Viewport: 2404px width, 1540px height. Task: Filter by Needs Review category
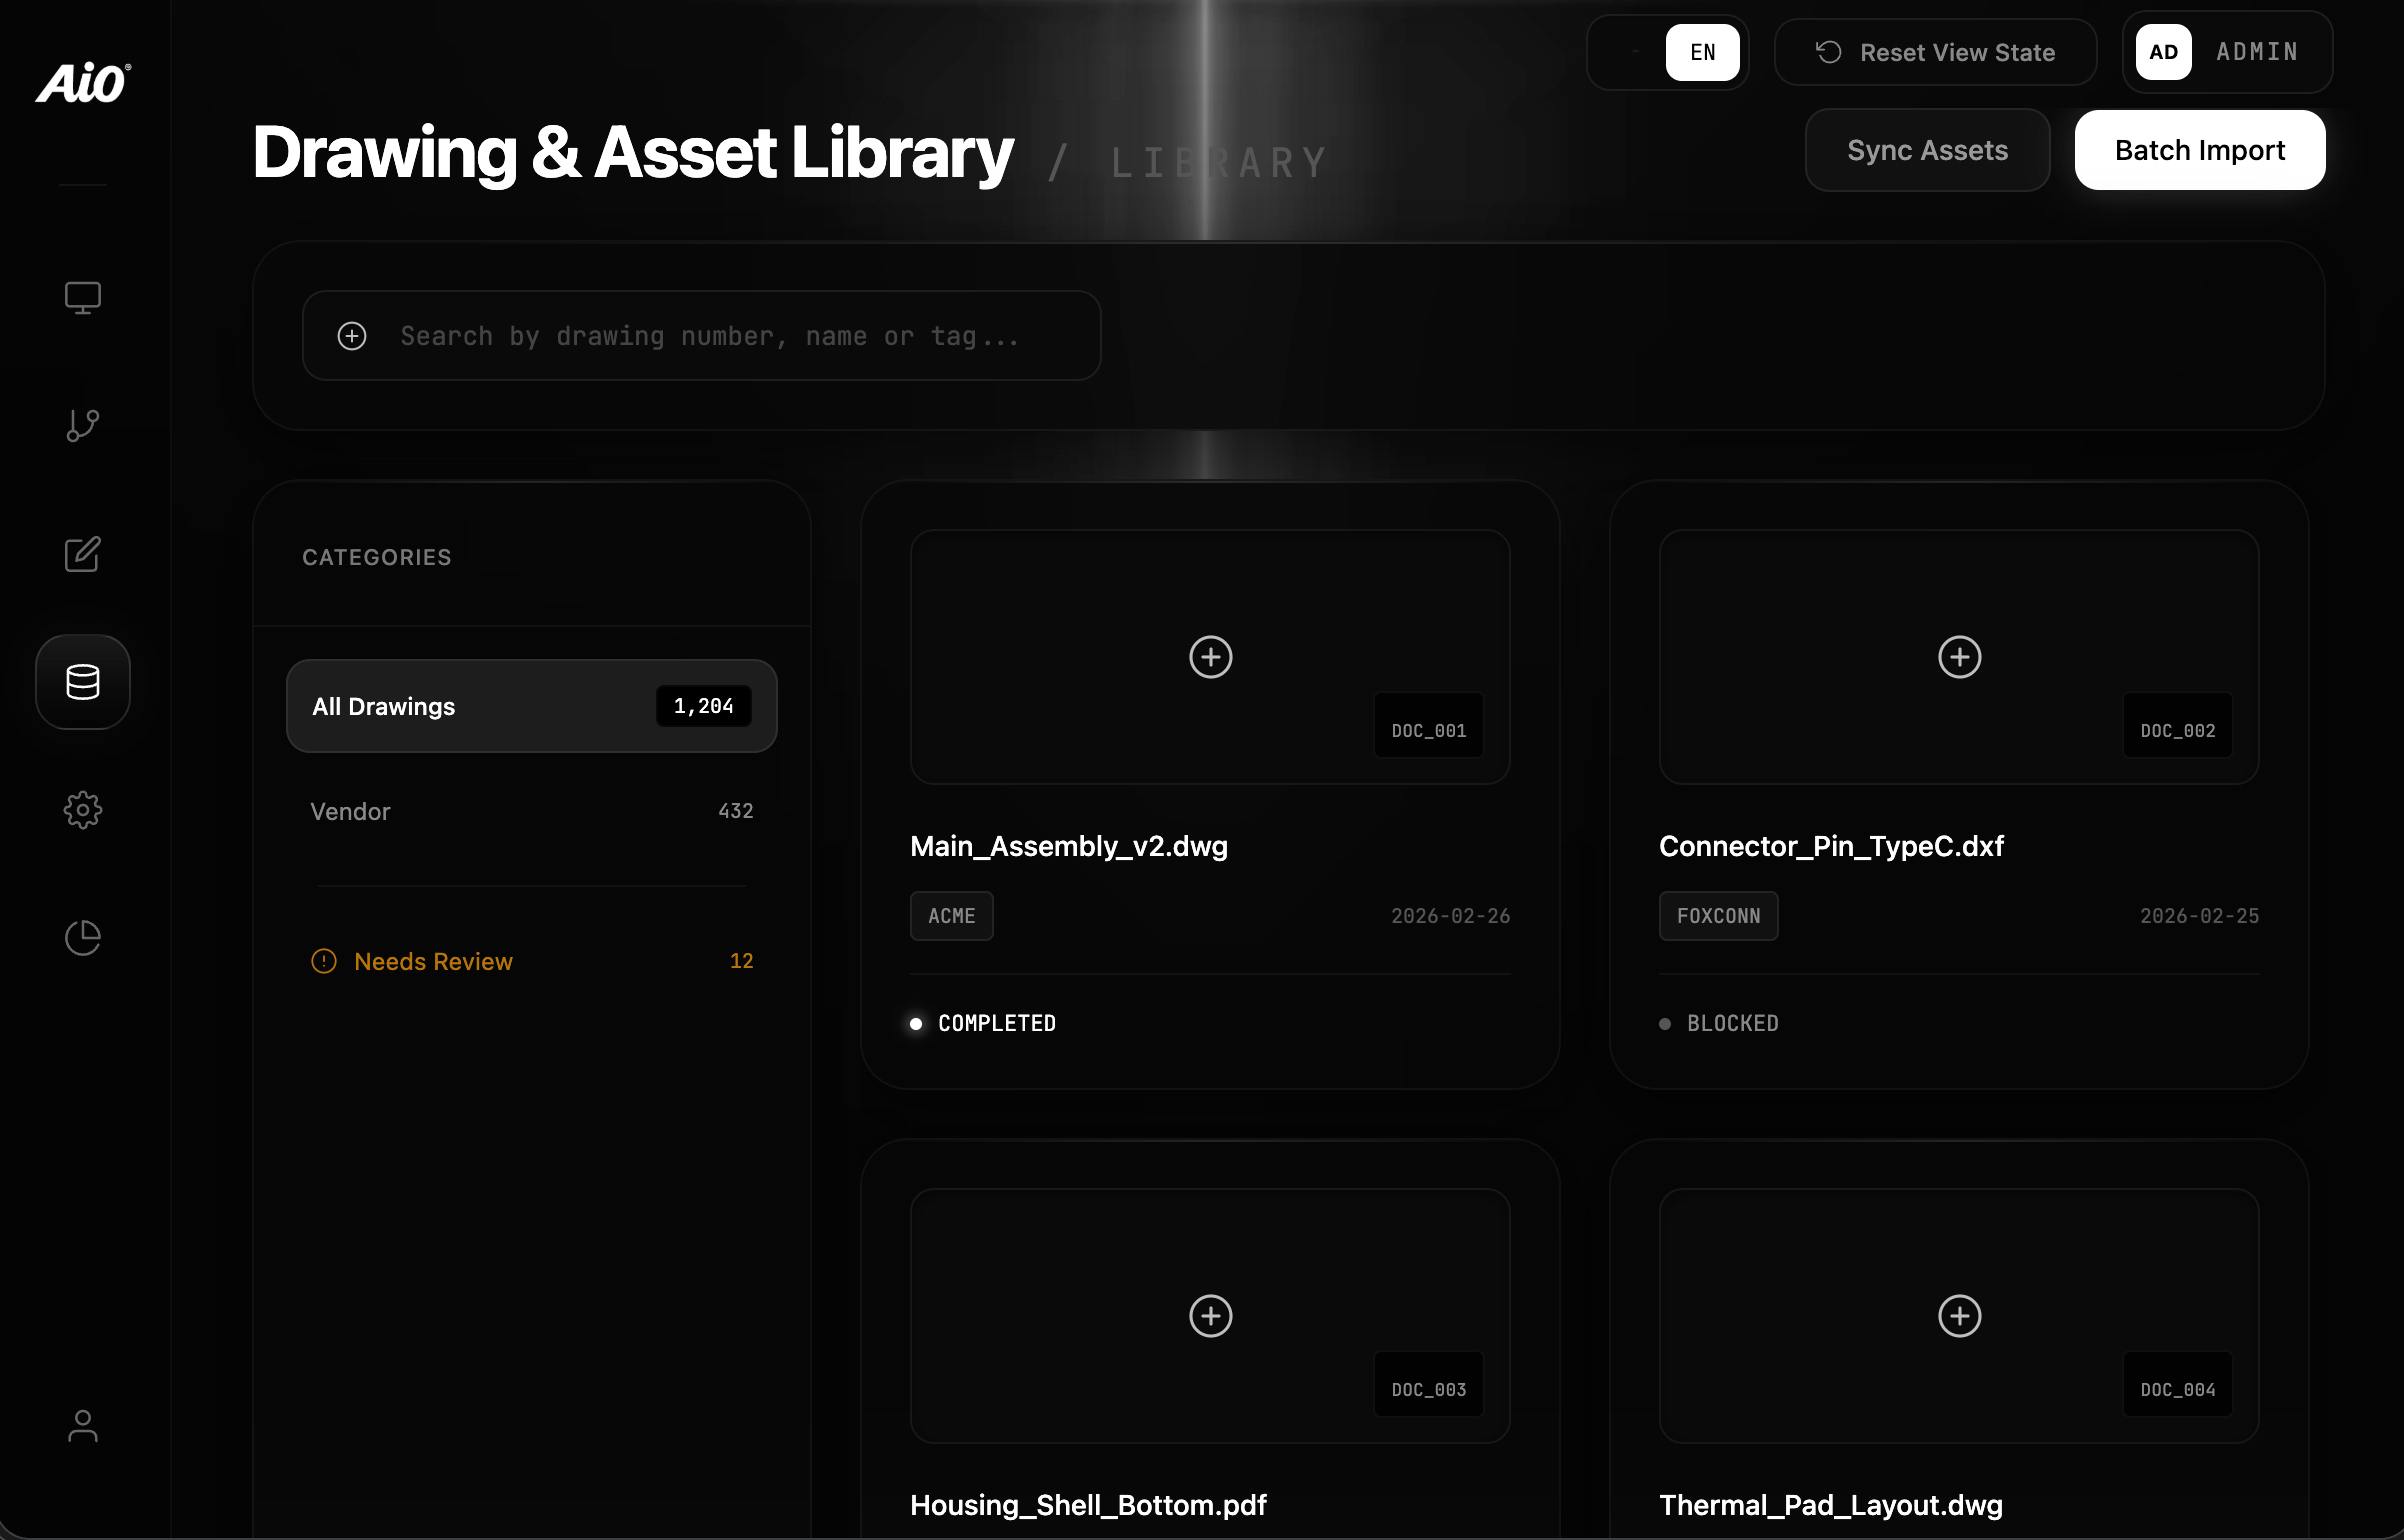(x=531, y=961)
